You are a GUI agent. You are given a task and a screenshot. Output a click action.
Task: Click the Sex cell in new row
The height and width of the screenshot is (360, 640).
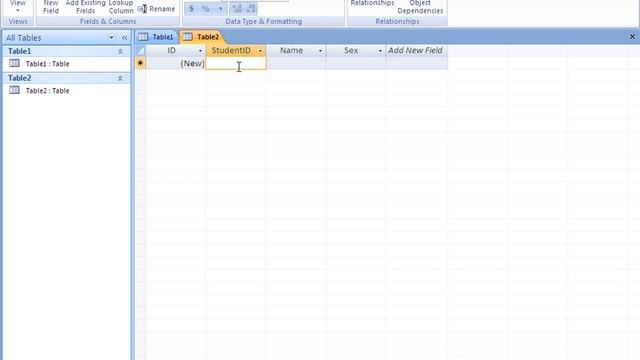coord(356,63)
